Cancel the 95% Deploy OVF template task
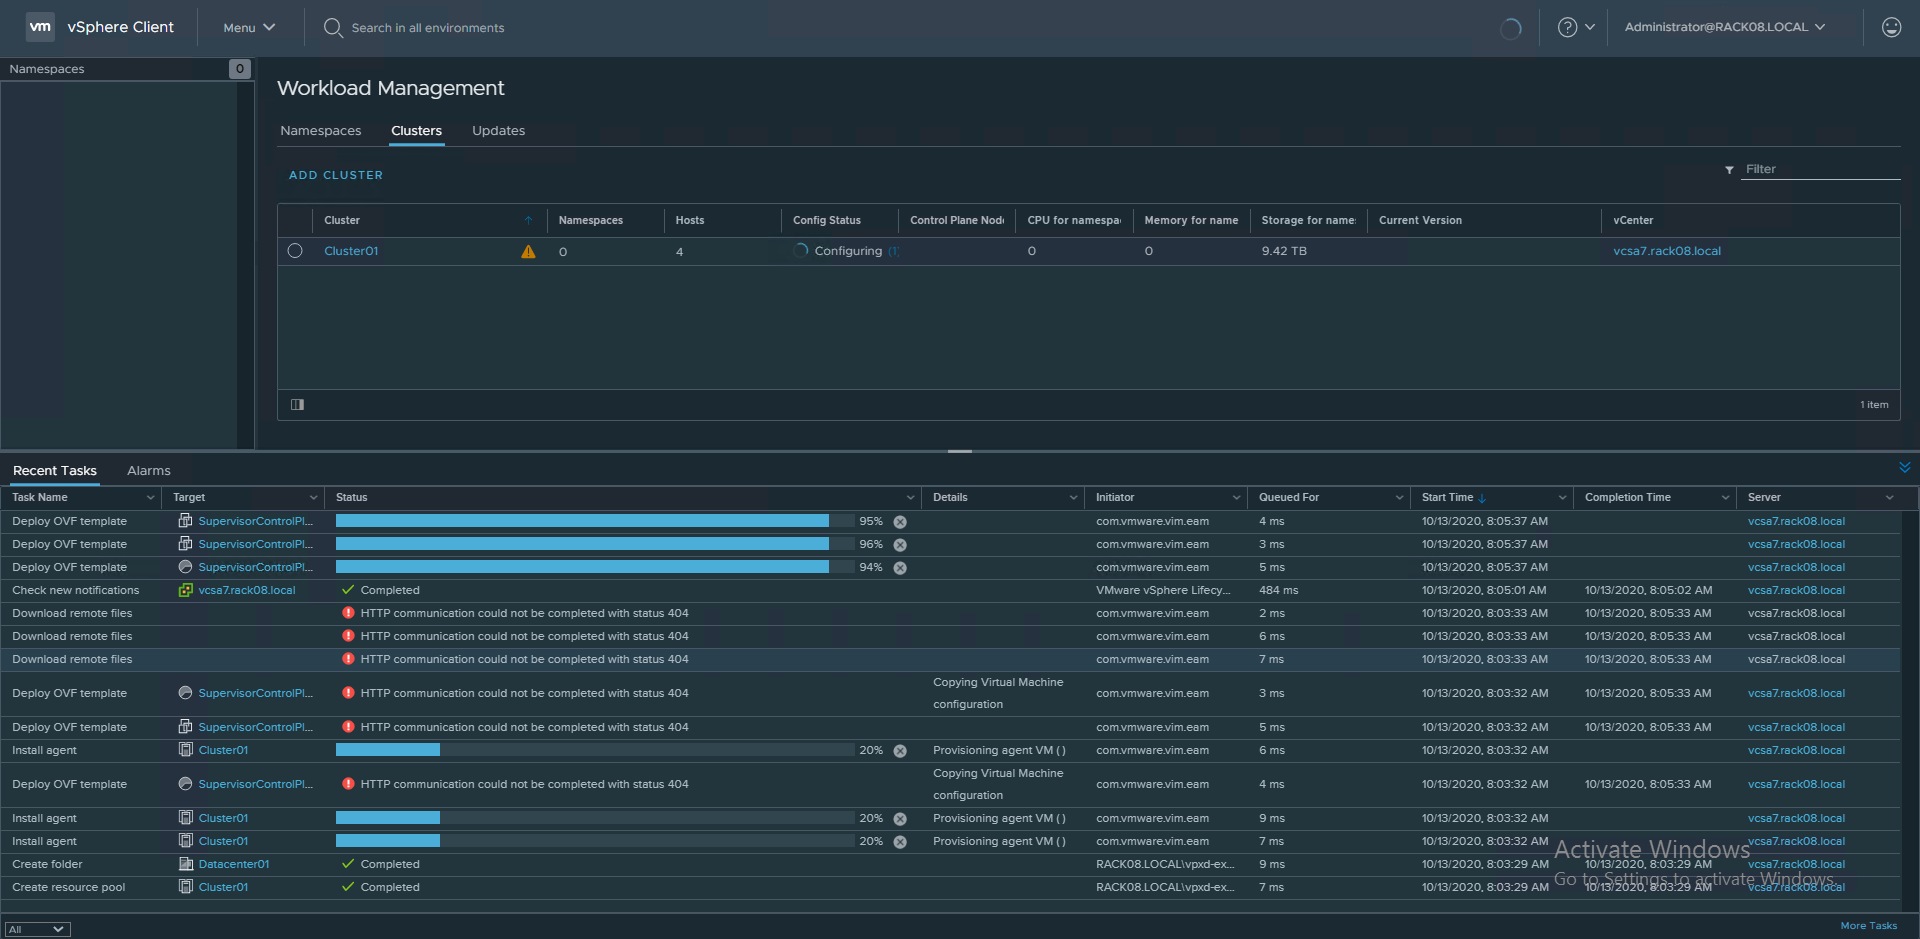Viewport: 1920px width, 939px height. coord(900,522)
